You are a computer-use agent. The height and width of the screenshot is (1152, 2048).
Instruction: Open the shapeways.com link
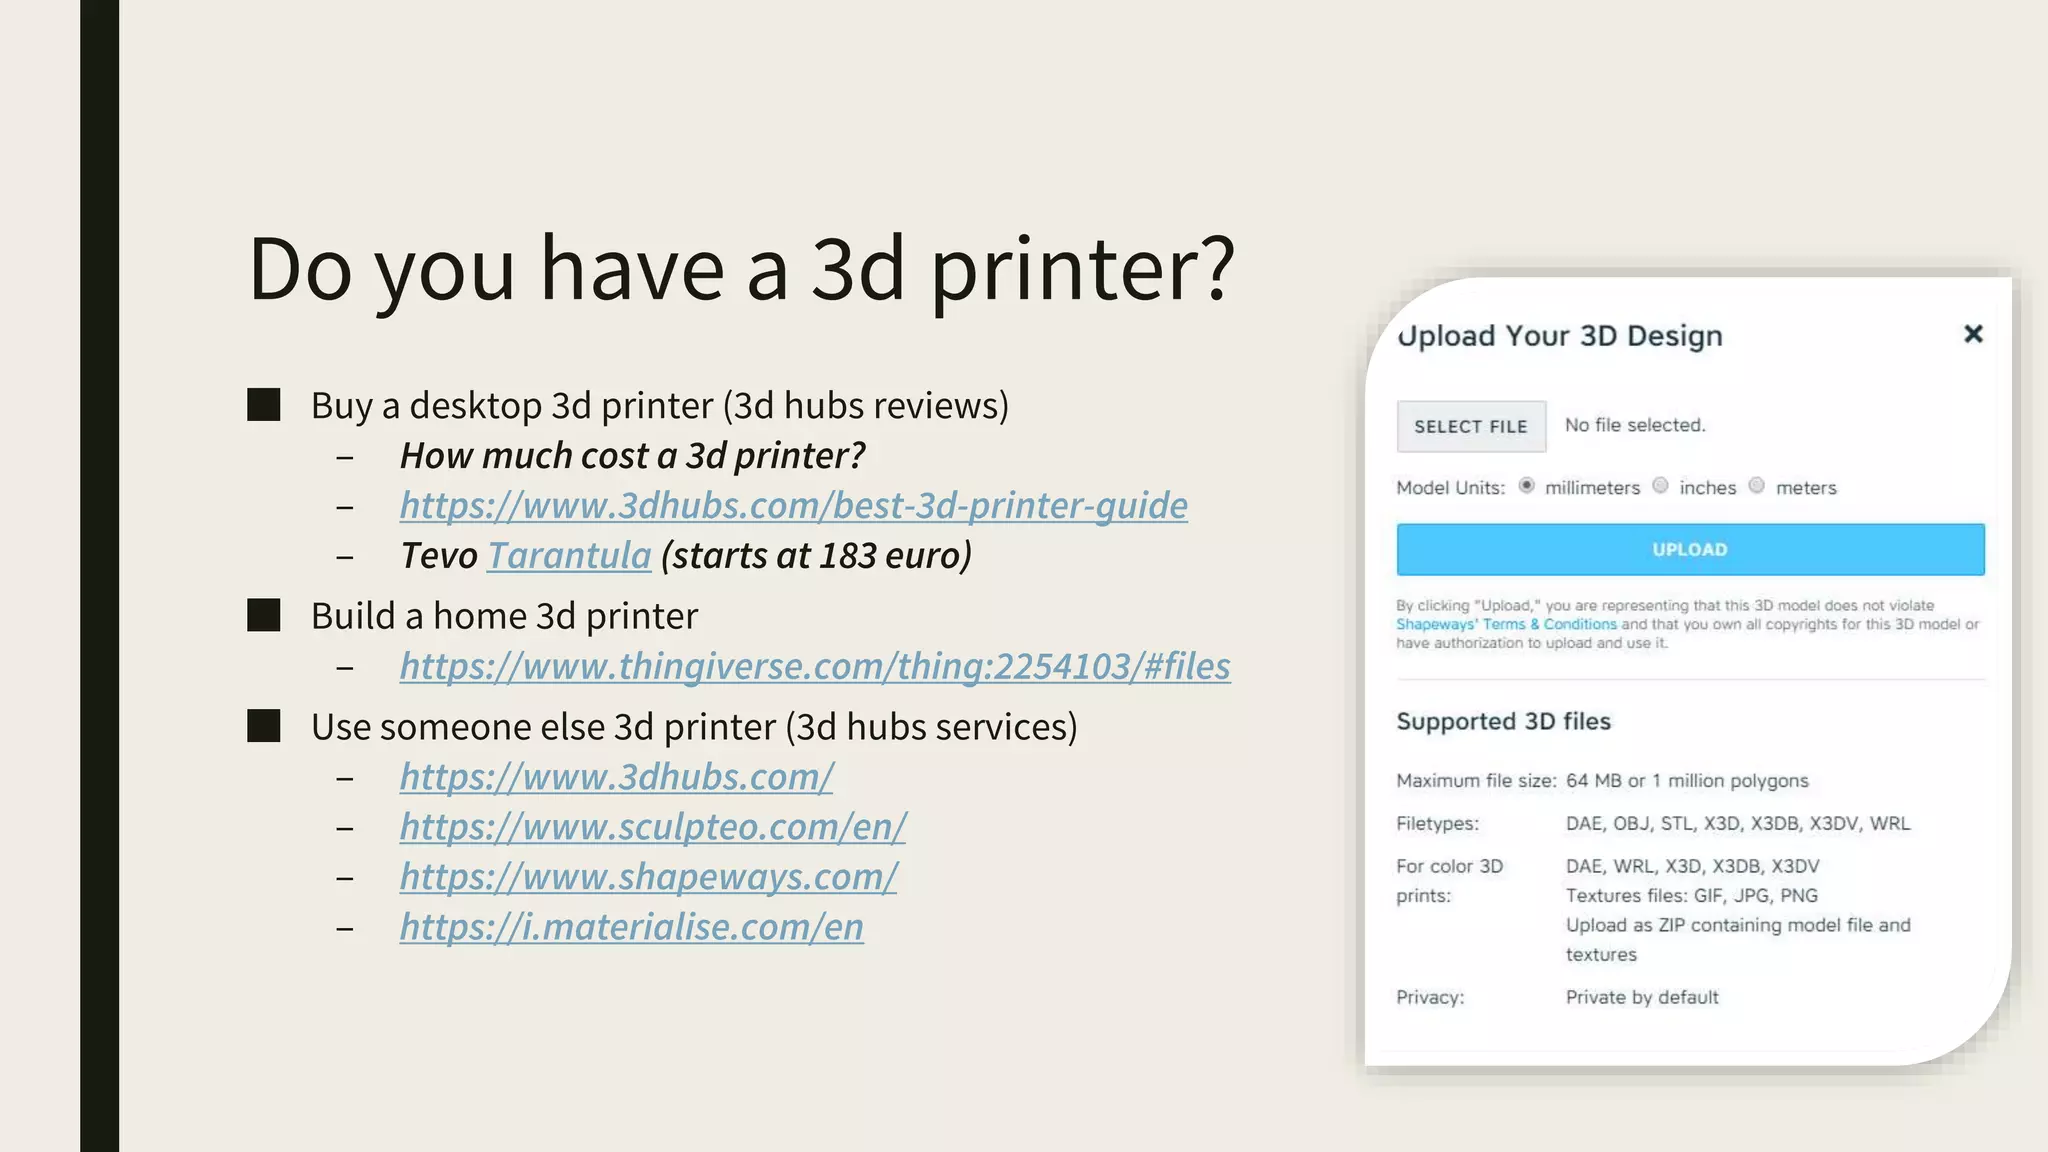coord(649,877)
